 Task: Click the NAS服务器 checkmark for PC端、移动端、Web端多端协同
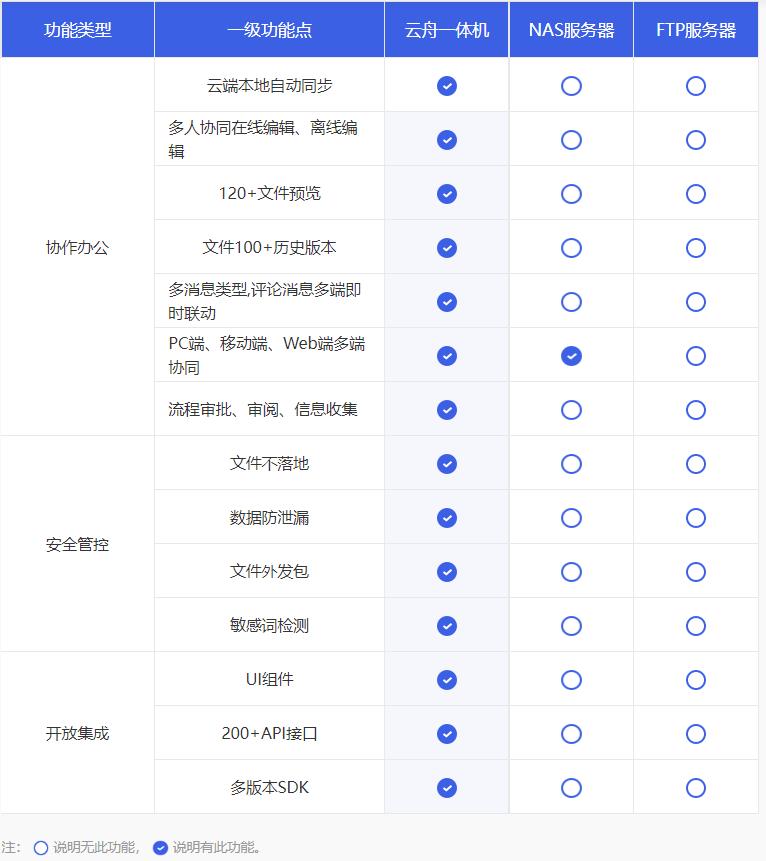click(x=571, y=356)
